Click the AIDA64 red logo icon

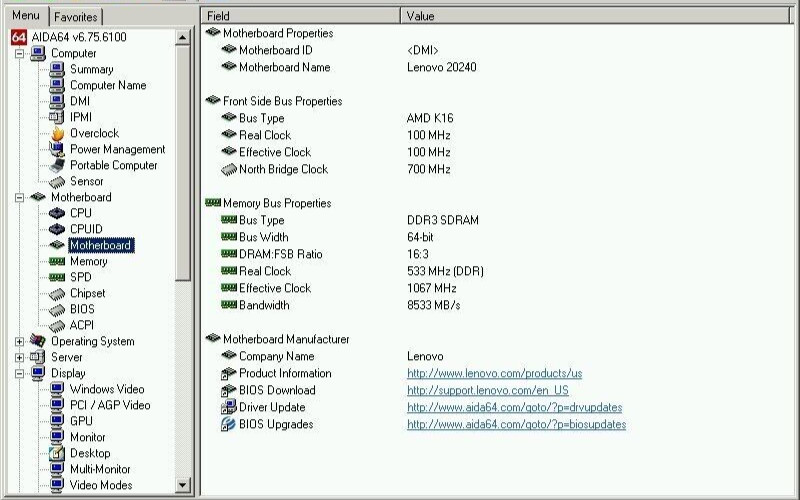[x=19, y=37]
